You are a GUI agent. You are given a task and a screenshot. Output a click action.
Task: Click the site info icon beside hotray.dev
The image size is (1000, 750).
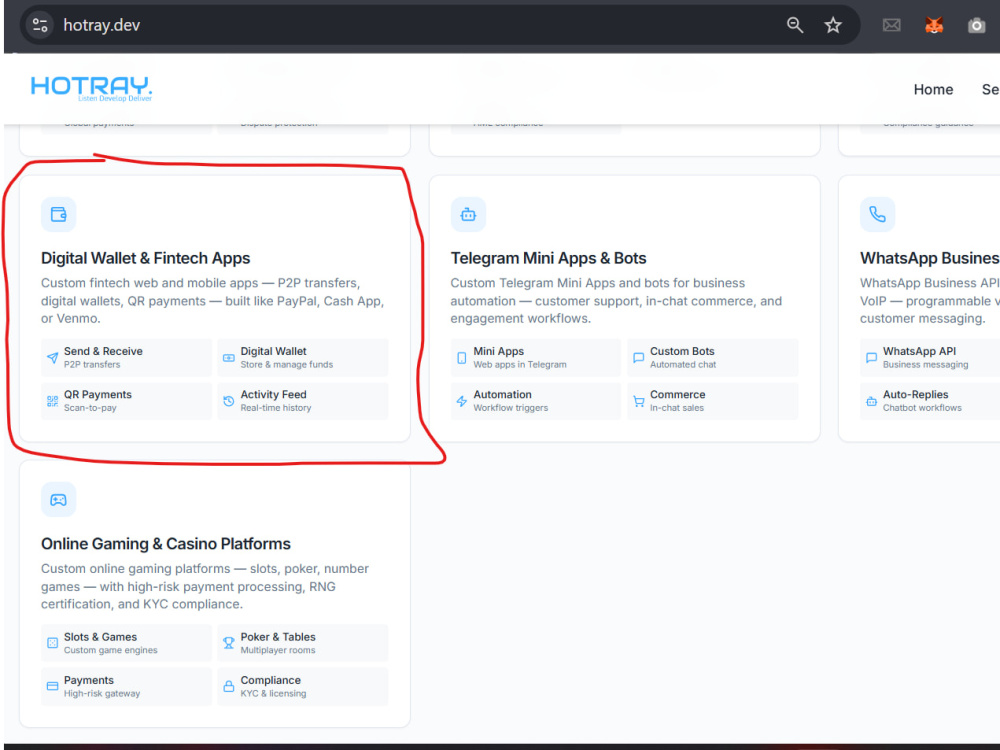tap(40, 25)
